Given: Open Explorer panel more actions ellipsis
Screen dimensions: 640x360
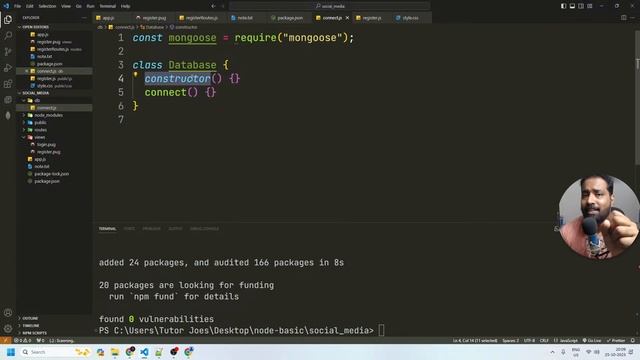Looking at the screenshot, I should [84, 18].
